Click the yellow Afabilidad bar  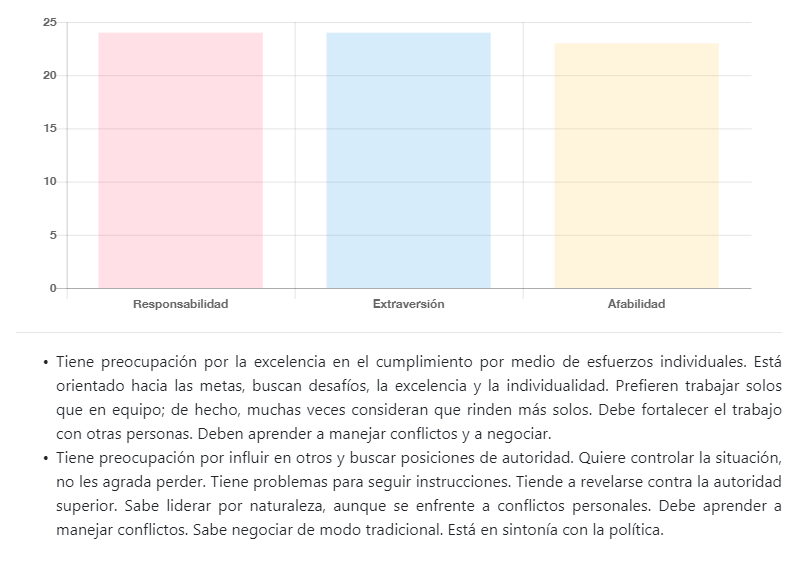click(x=636, y=165)
